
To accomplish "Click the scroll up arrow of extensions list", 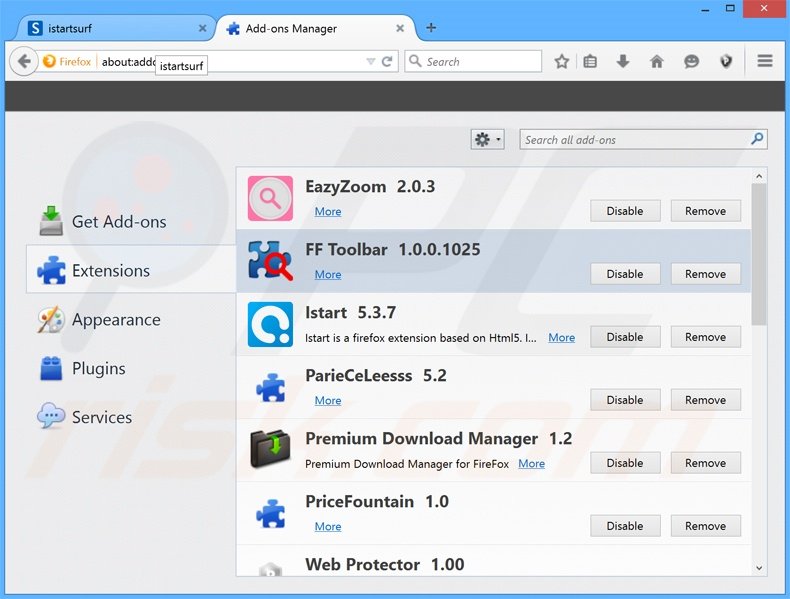I will point(759,176).
